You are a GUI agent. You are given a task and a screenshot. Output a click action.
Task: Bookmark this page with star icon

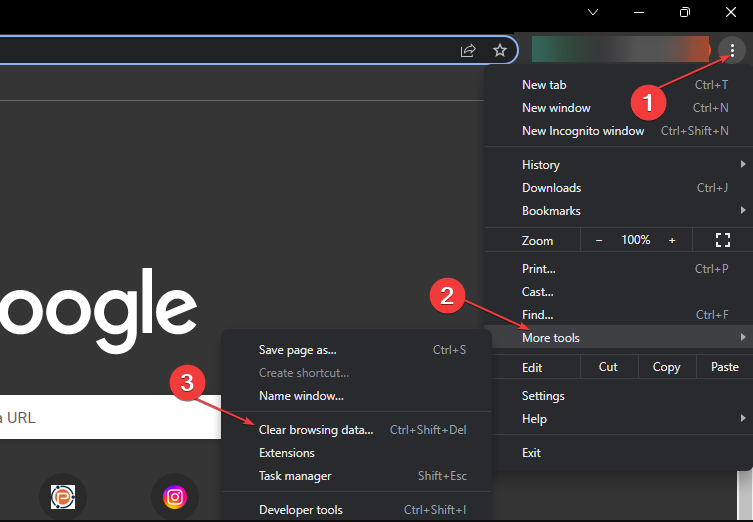[500, 50]
